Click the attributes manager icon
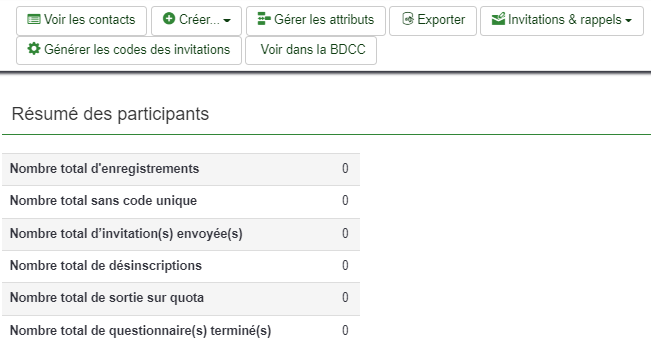The height and width of the screenshot is (364, 651). pos(264,19)
